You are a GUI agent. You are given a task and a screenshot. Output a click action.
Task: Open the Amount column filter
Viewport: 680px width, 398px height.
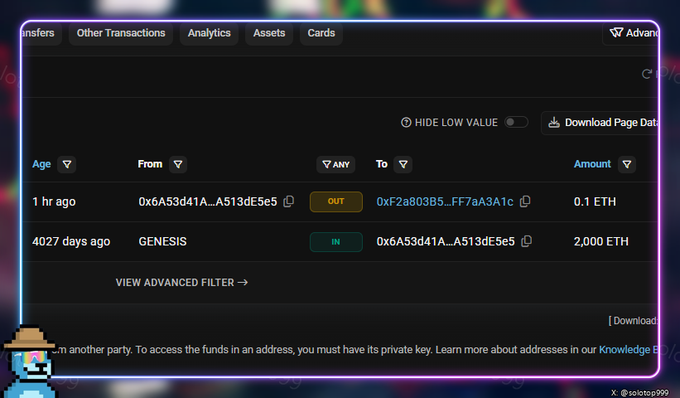coord(627,164)
